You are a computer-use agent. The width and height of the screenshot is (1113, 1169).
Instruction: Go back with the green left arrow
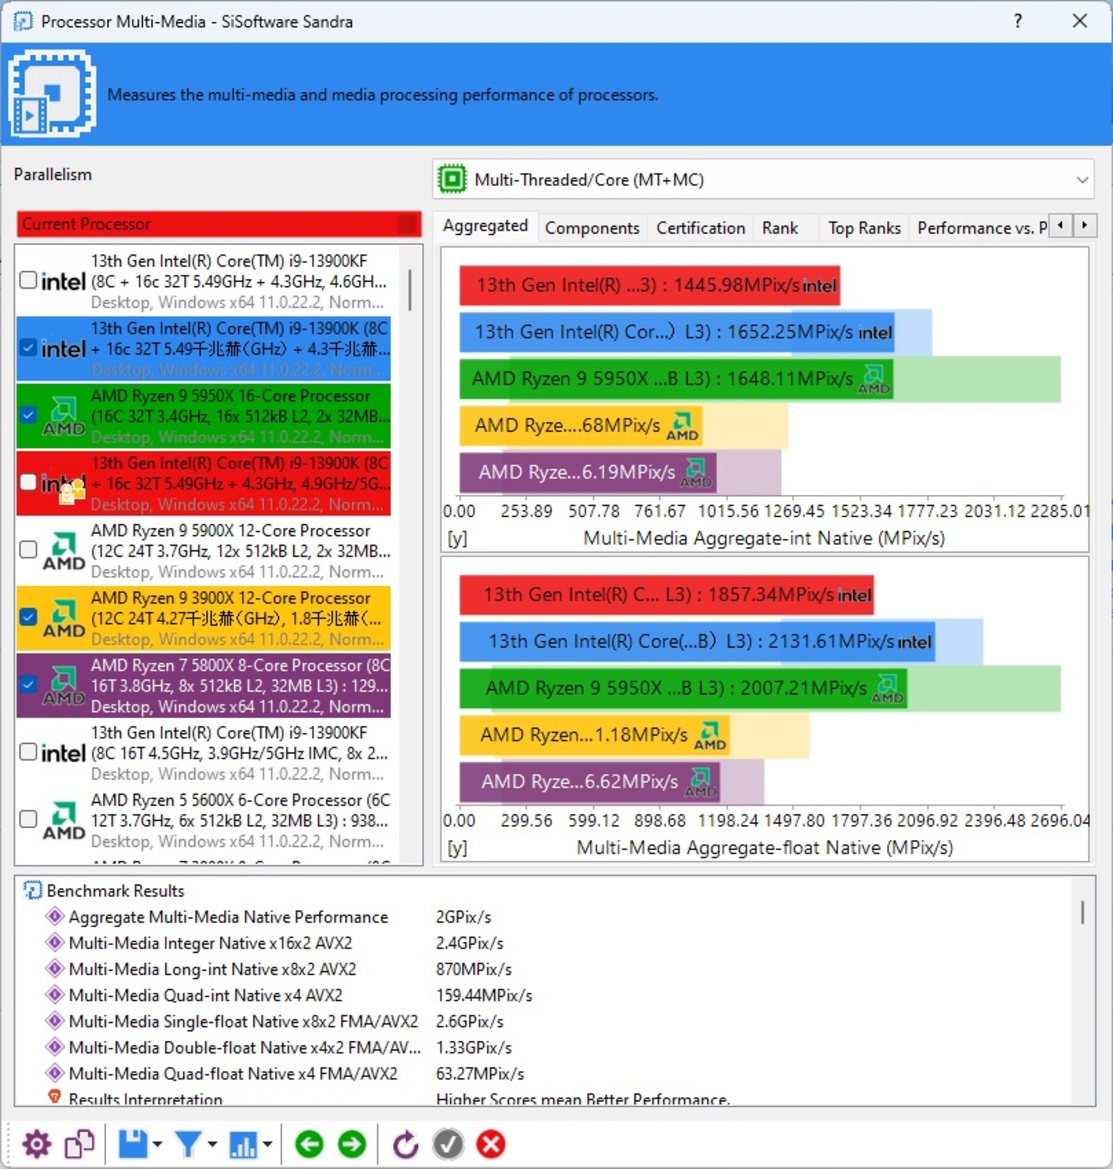point(309,1144)
